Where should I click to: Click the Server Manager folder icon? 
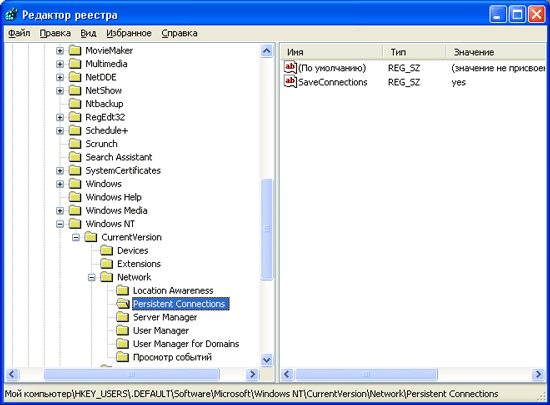(x=122, y=317)
